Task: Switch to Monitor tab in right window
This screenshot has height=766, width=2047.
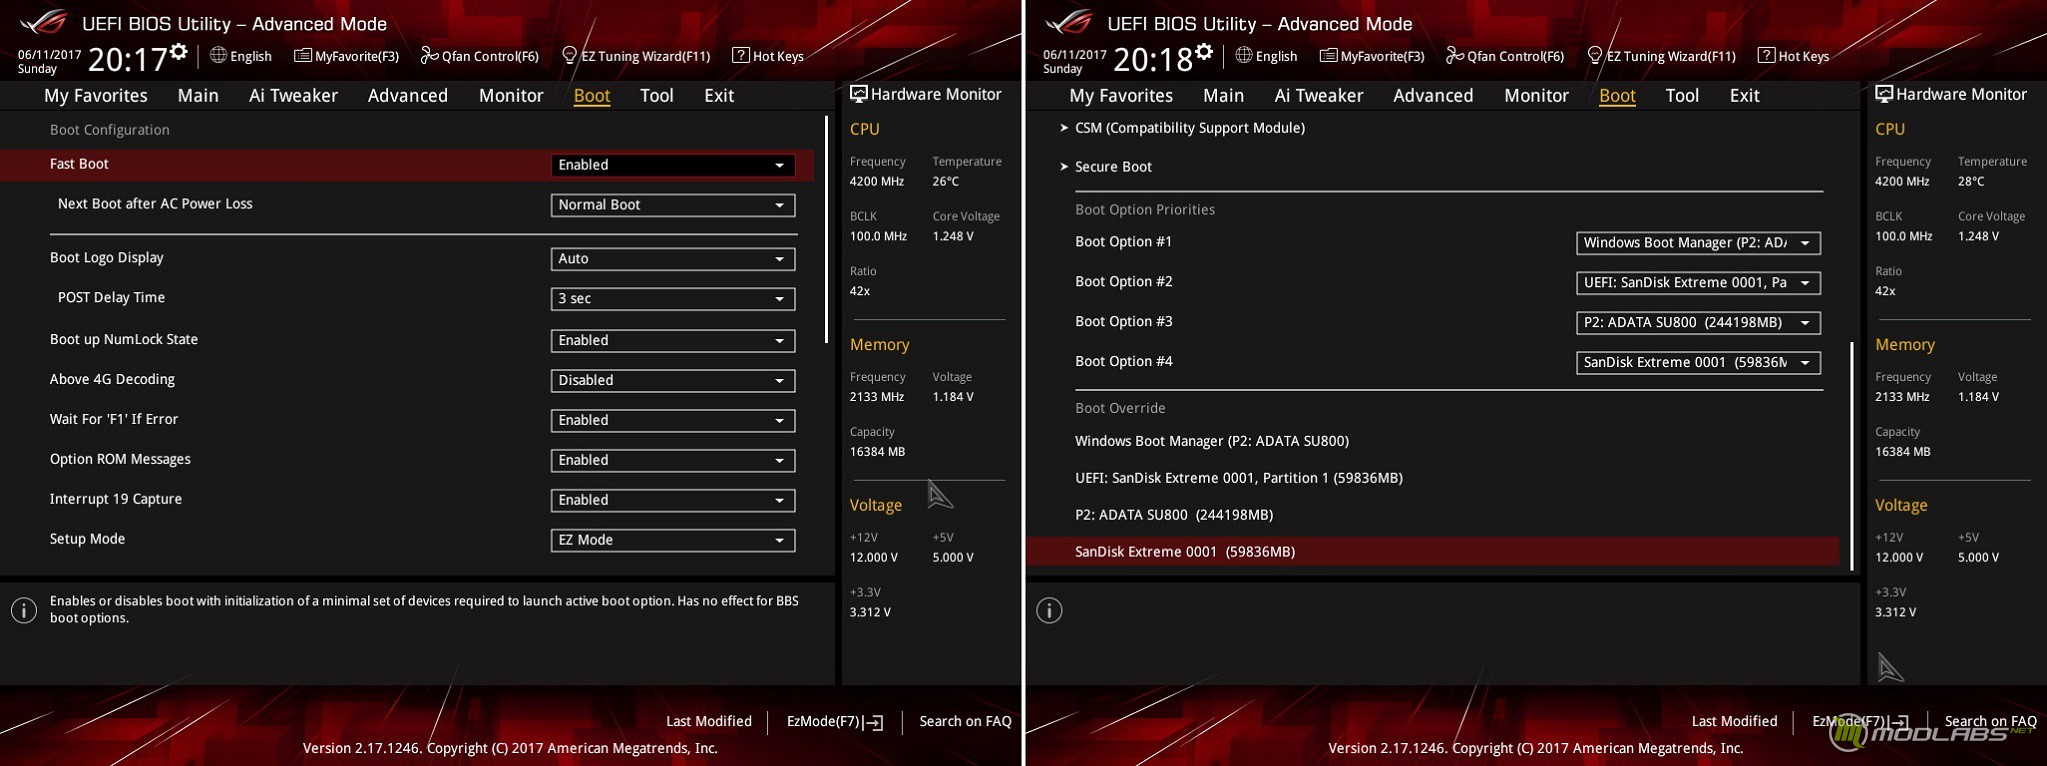Action: [x=1537, y=96]
